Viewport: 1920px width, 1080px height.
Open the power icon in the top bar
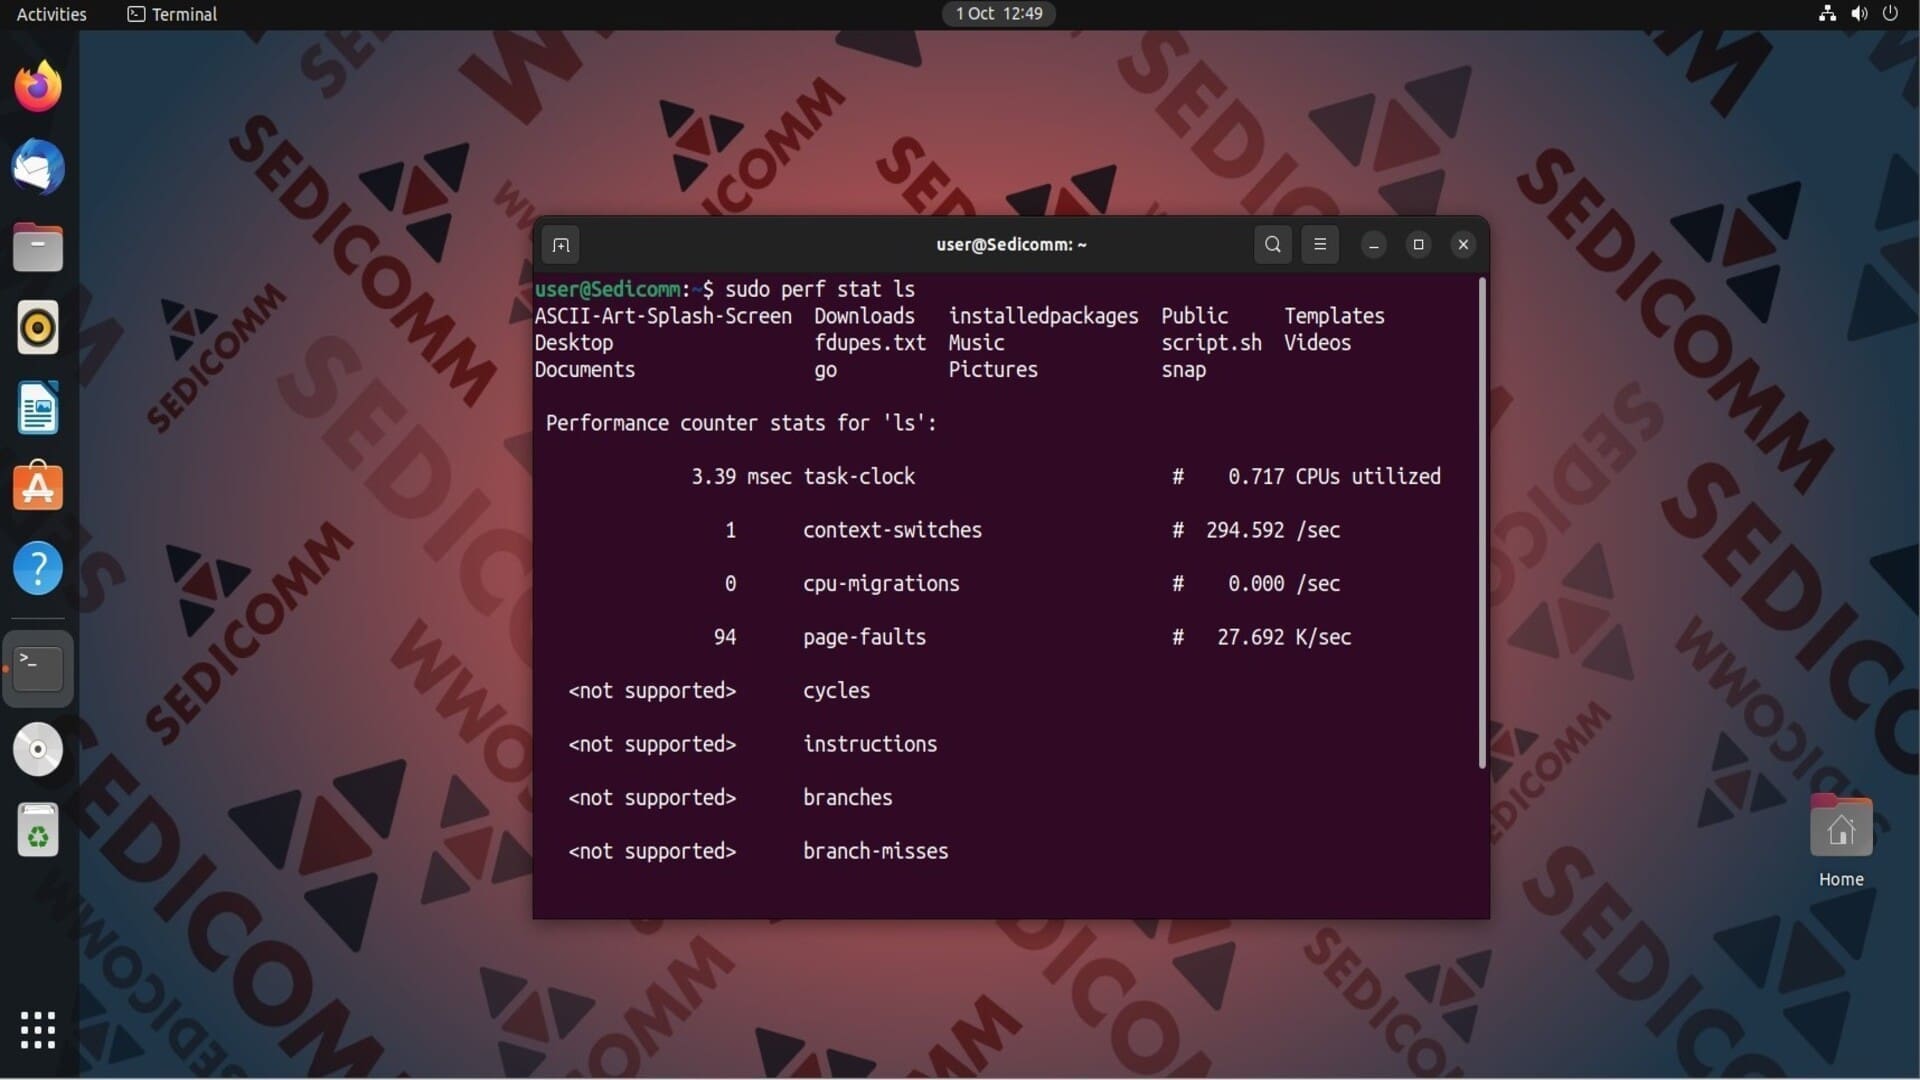(x=1890, y=14)
